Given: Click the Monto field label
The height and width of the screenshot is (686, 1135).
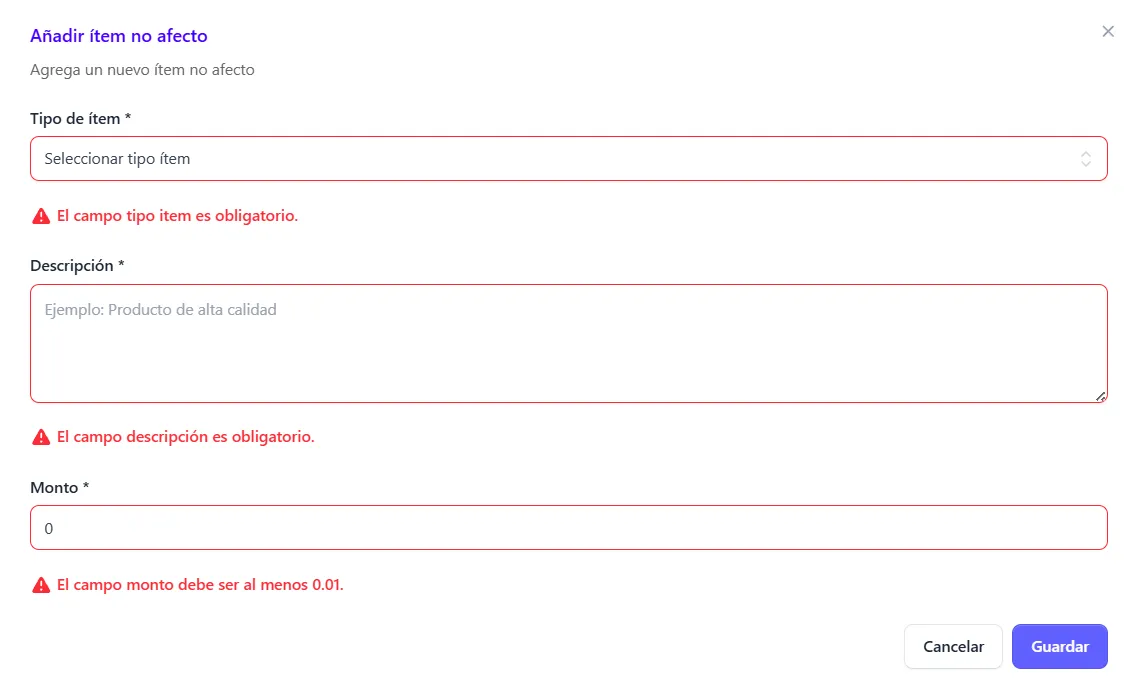Looking at the screenshot, I should click(x=60, y=488).
